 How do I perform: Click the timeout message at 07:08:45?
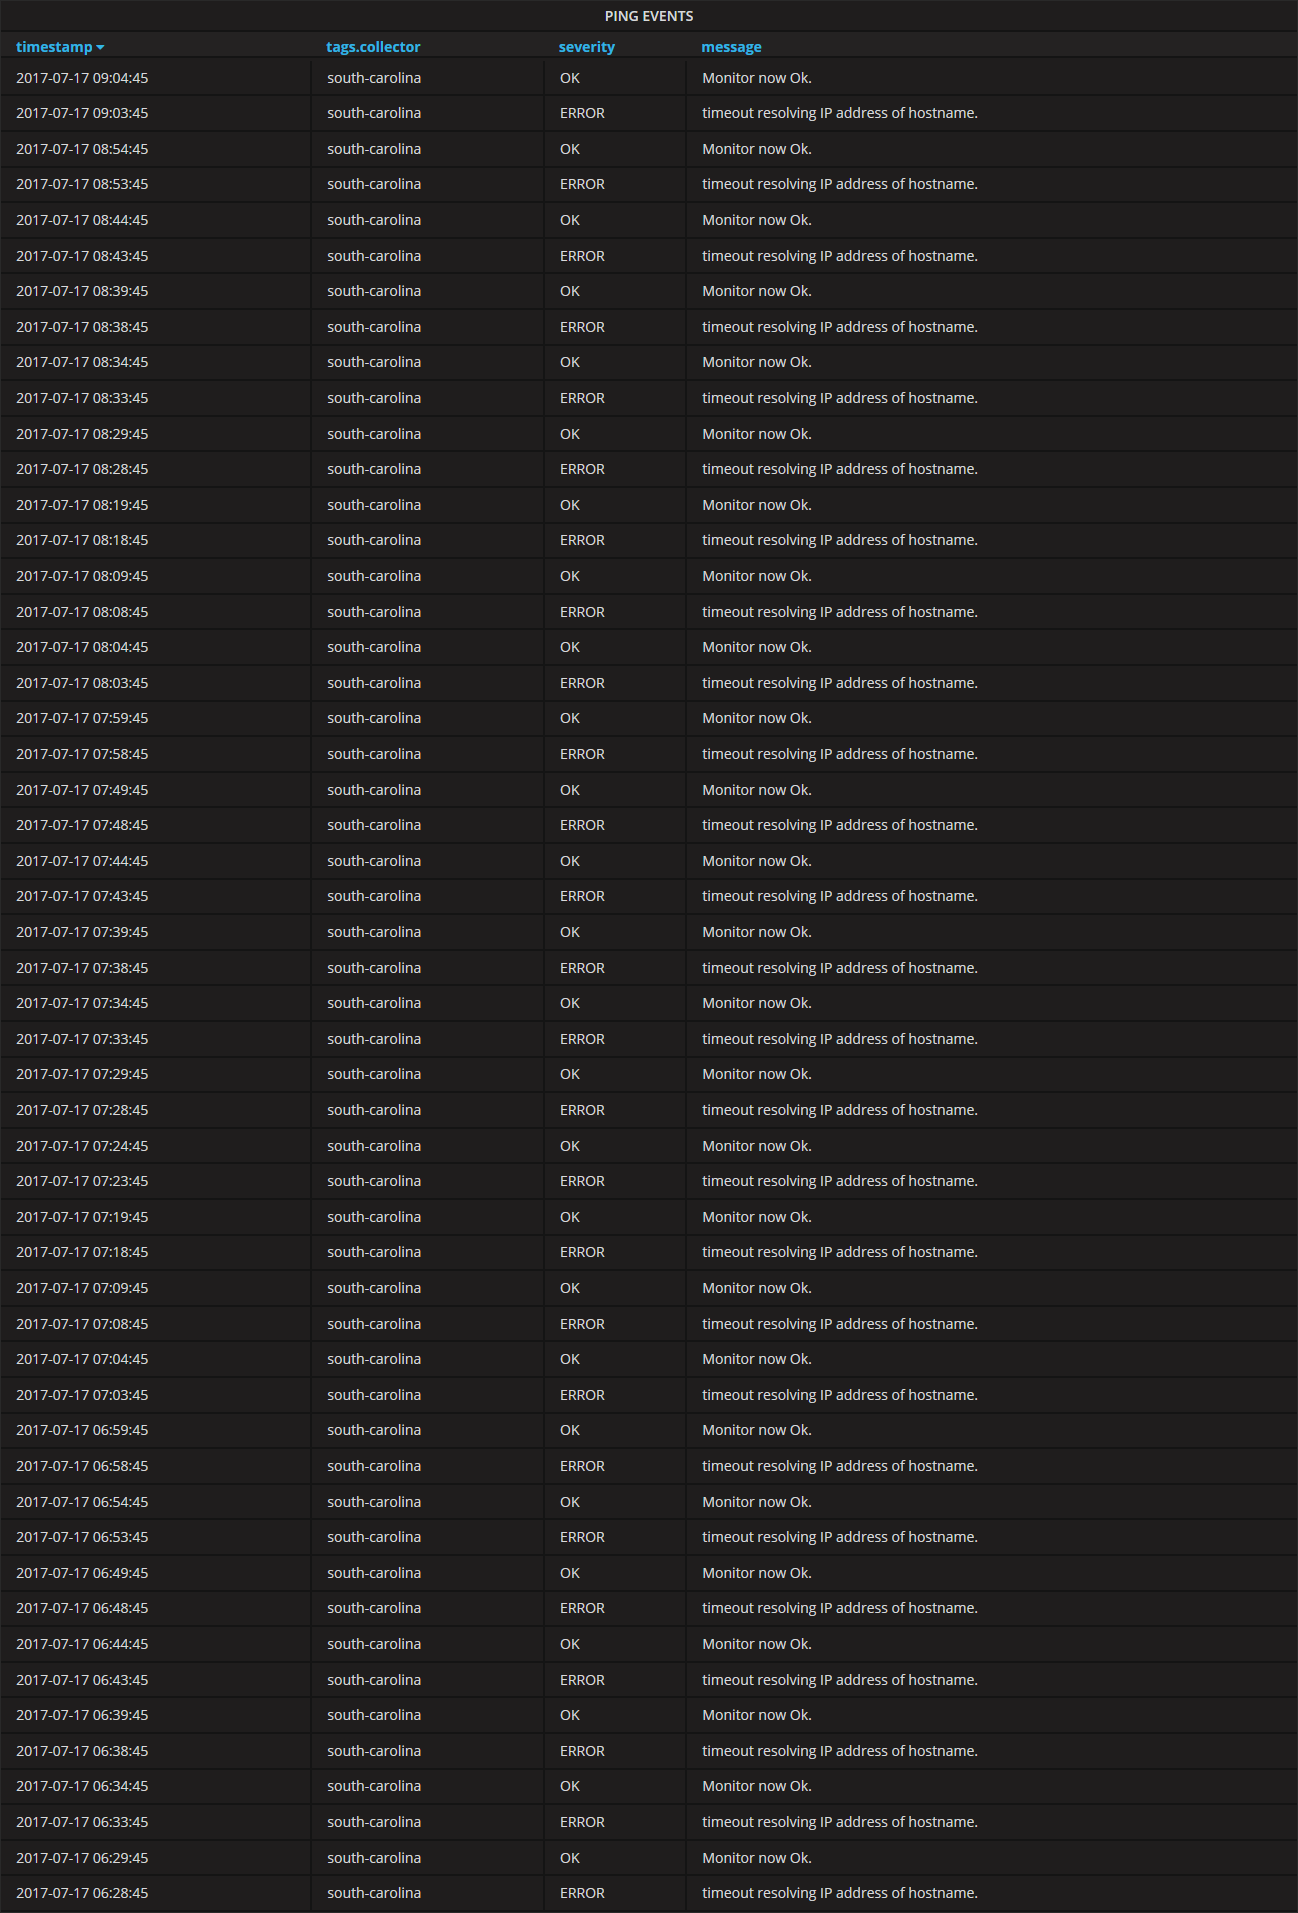click(839, 1324)
